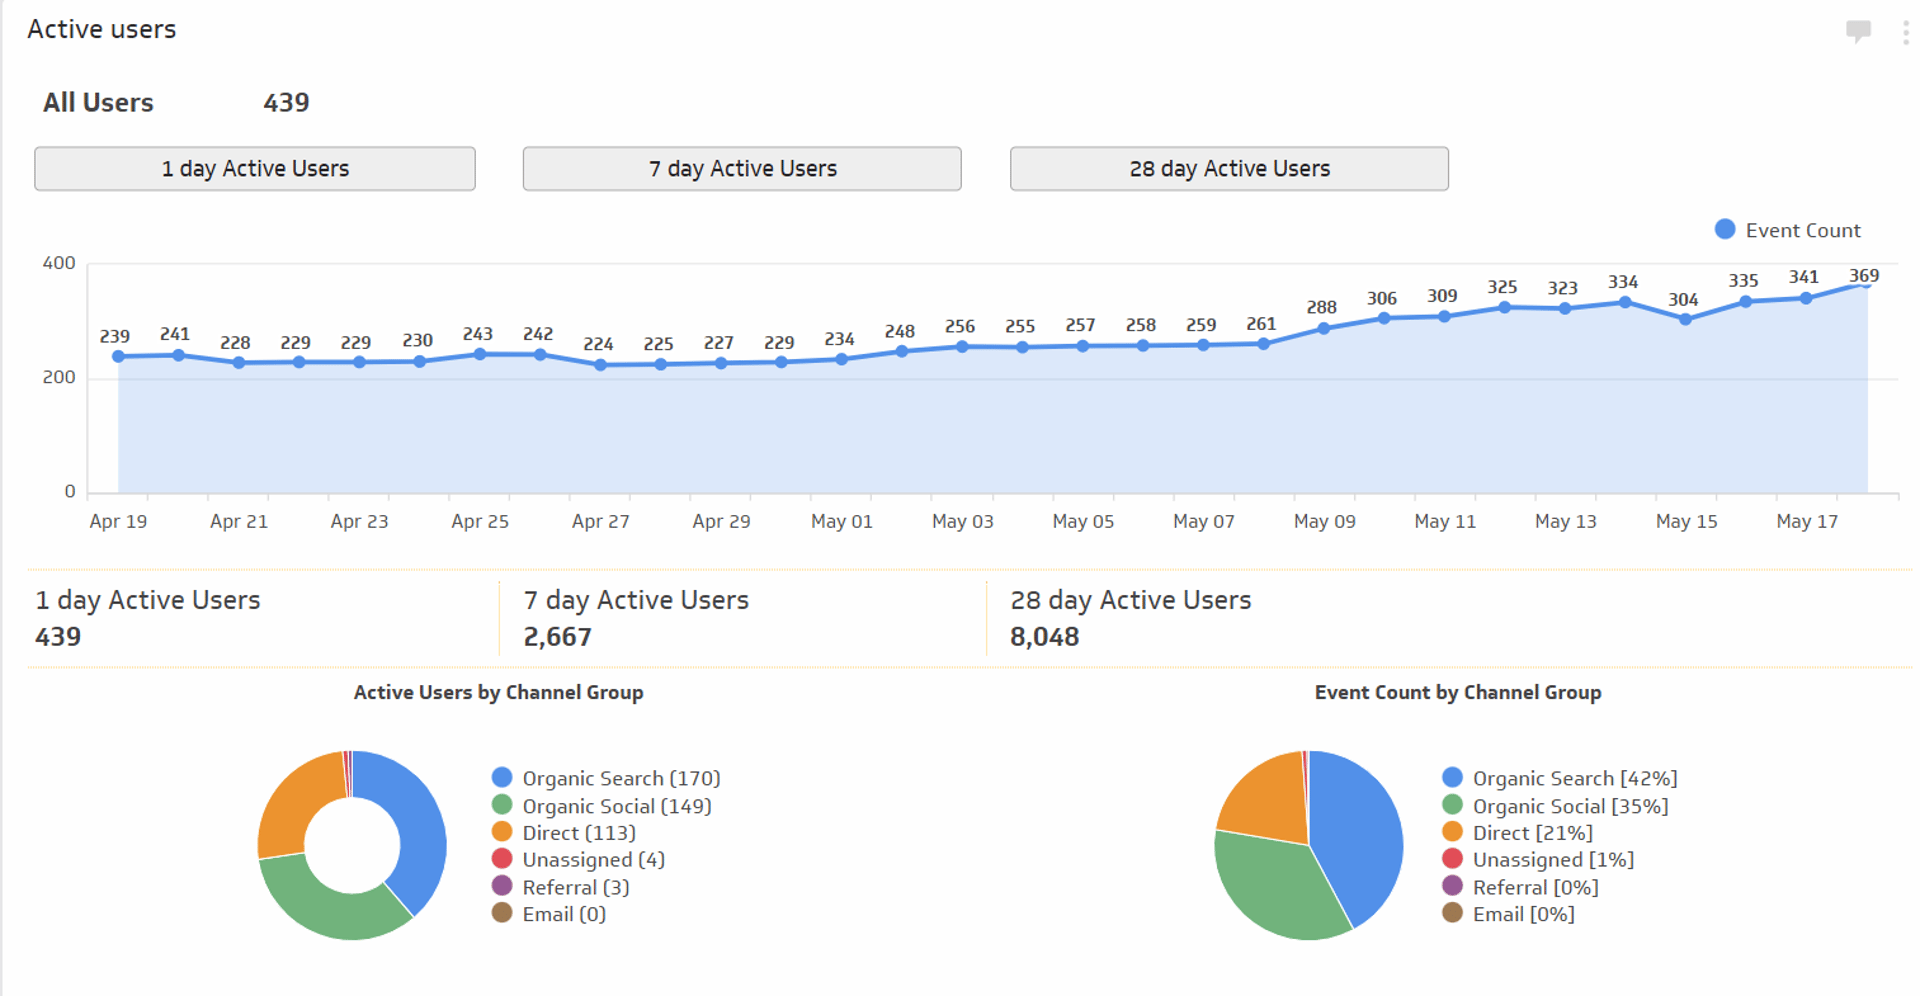Click the brown Email legend dot
The height and width of the screenshot is (996, 1920).
pos(502,913)
